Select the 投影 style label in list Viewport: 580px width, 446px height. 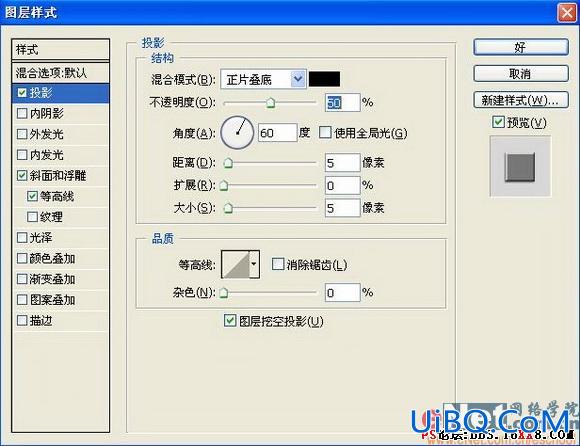(x=41, y=92)
